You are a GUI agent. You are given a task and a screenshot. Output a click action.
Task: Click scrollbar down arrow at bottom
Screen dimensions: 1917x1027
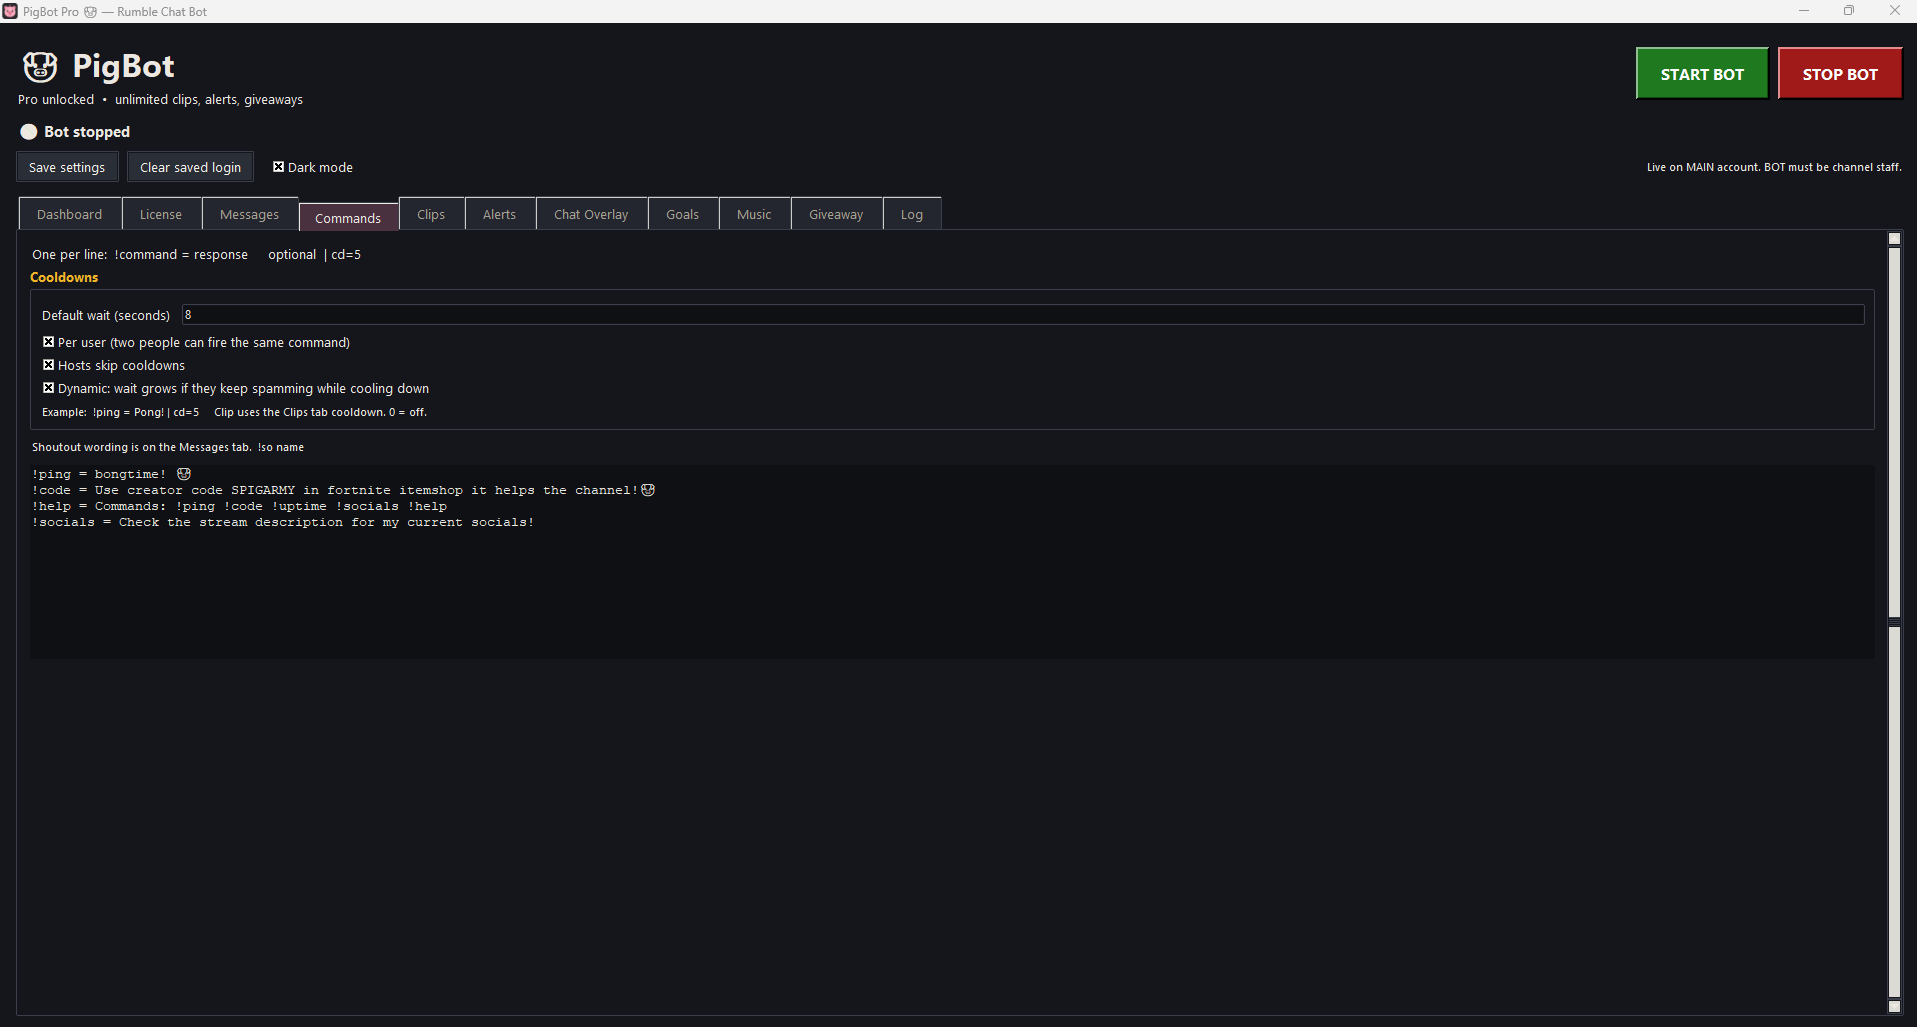(x=1894, y=1007)
